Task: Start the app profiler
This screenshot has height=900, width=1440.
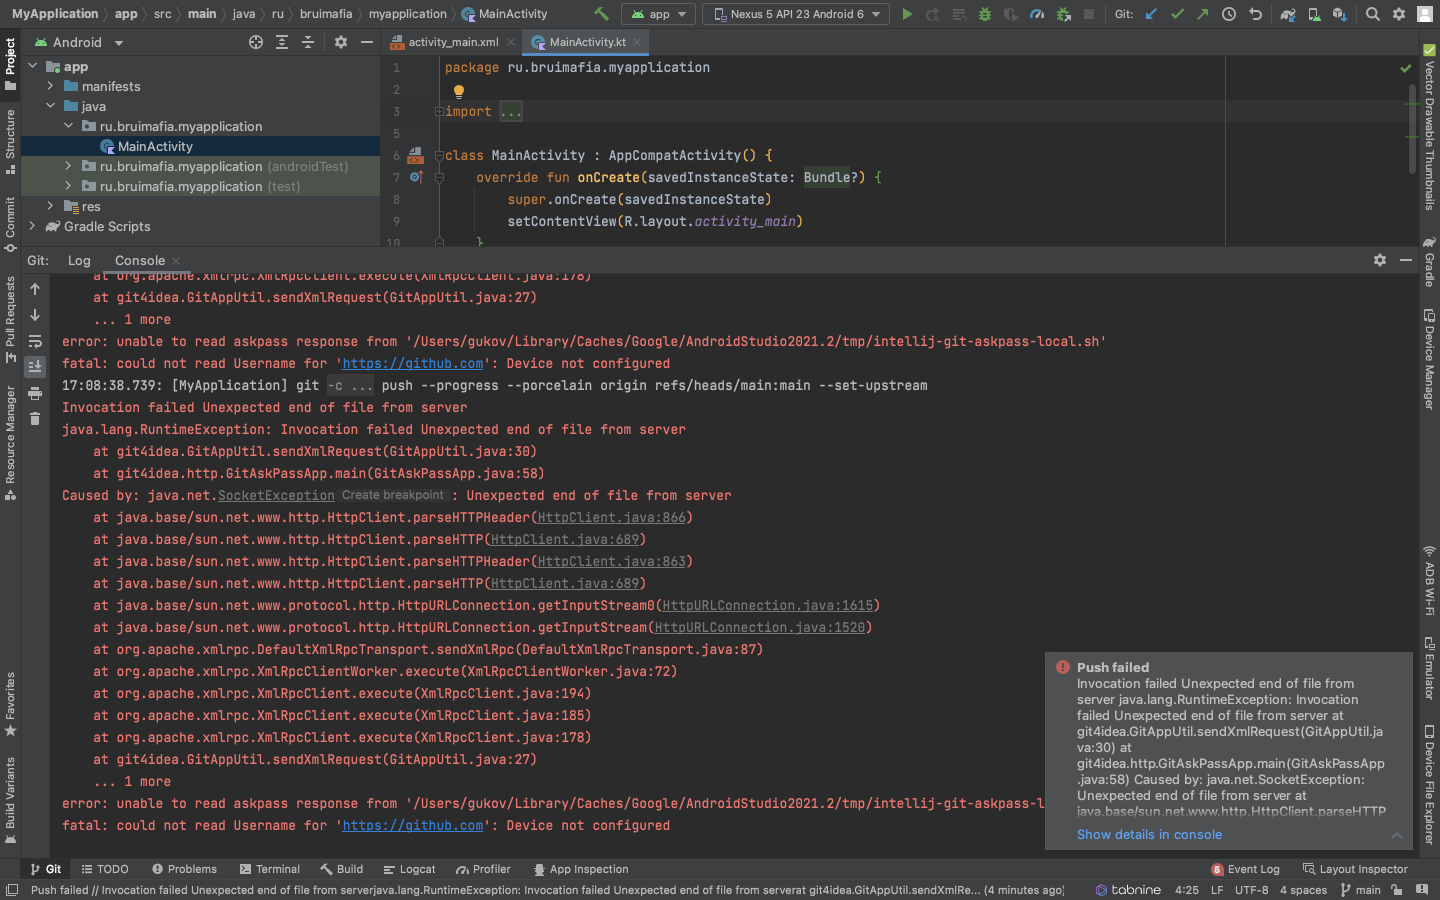Action: click(1037, 14)
